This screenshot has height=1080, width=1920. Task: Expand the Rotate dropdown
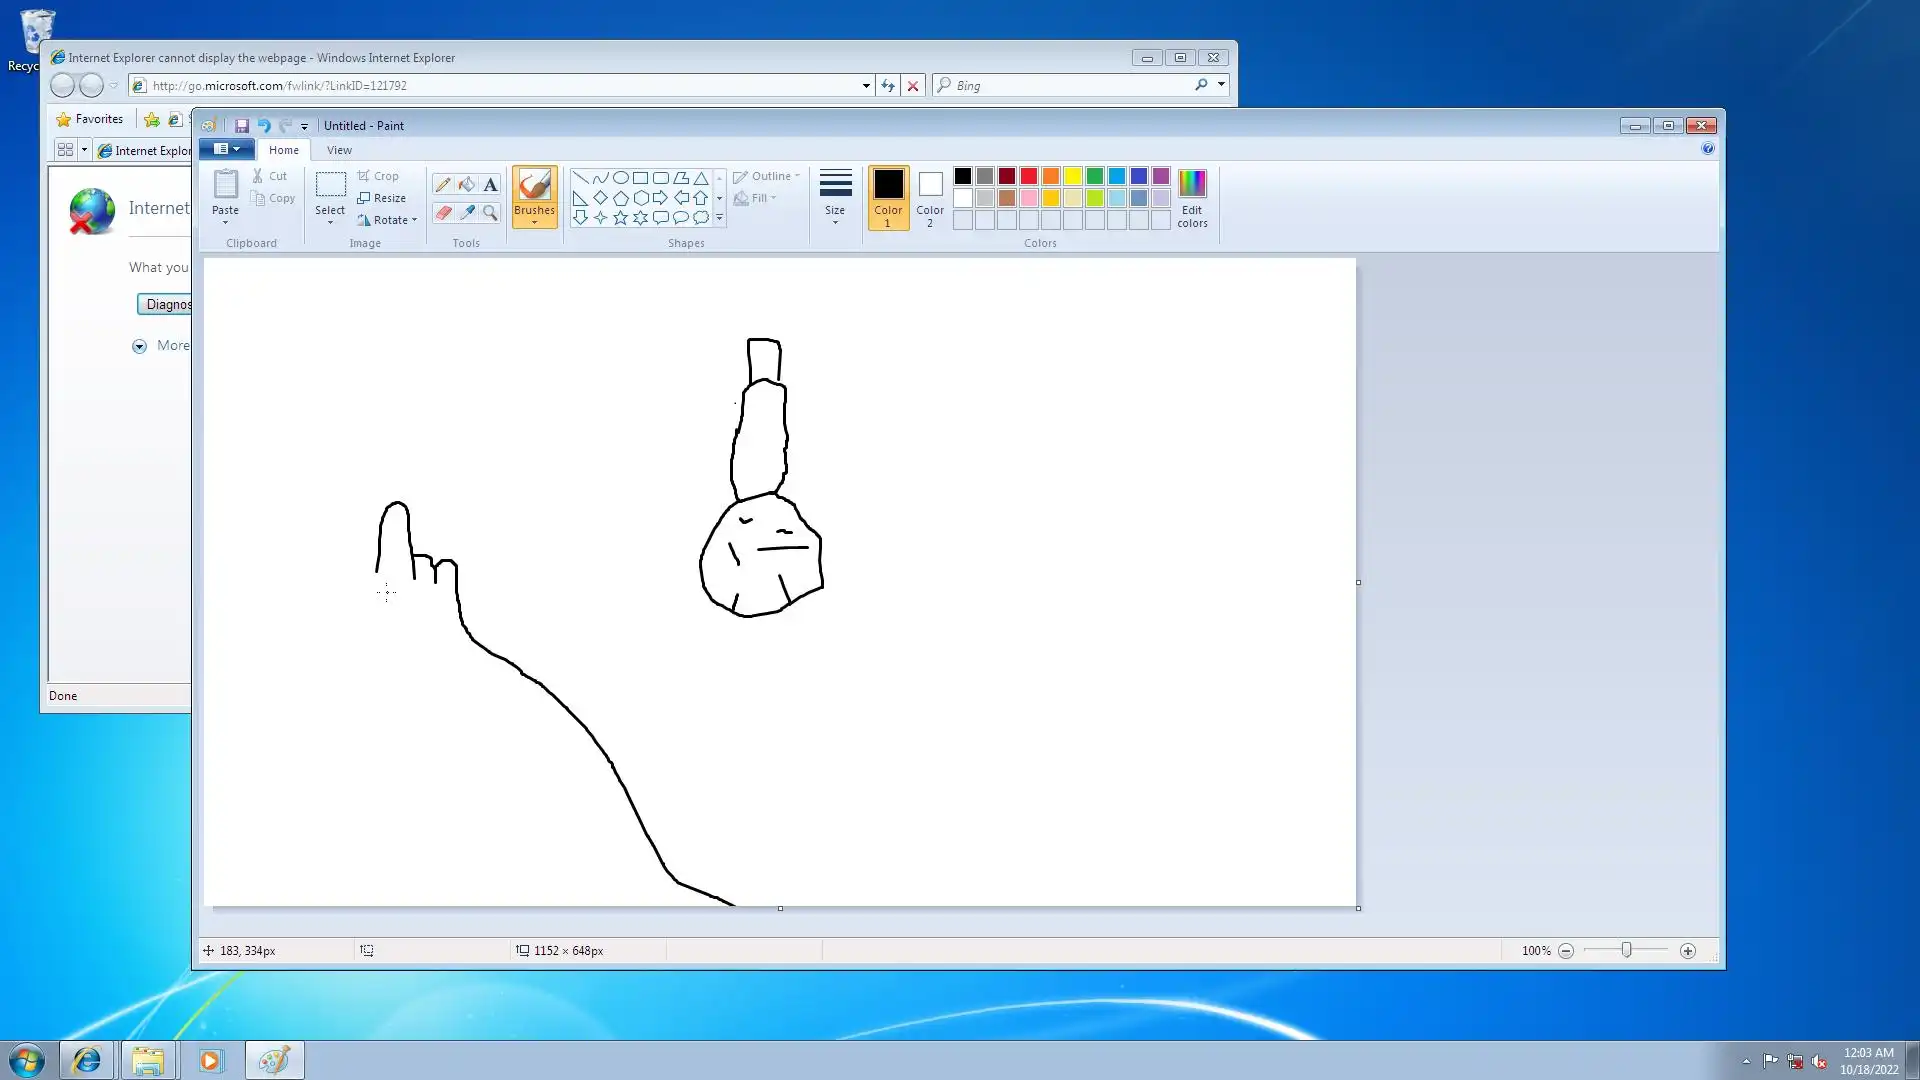click(388, 220)
